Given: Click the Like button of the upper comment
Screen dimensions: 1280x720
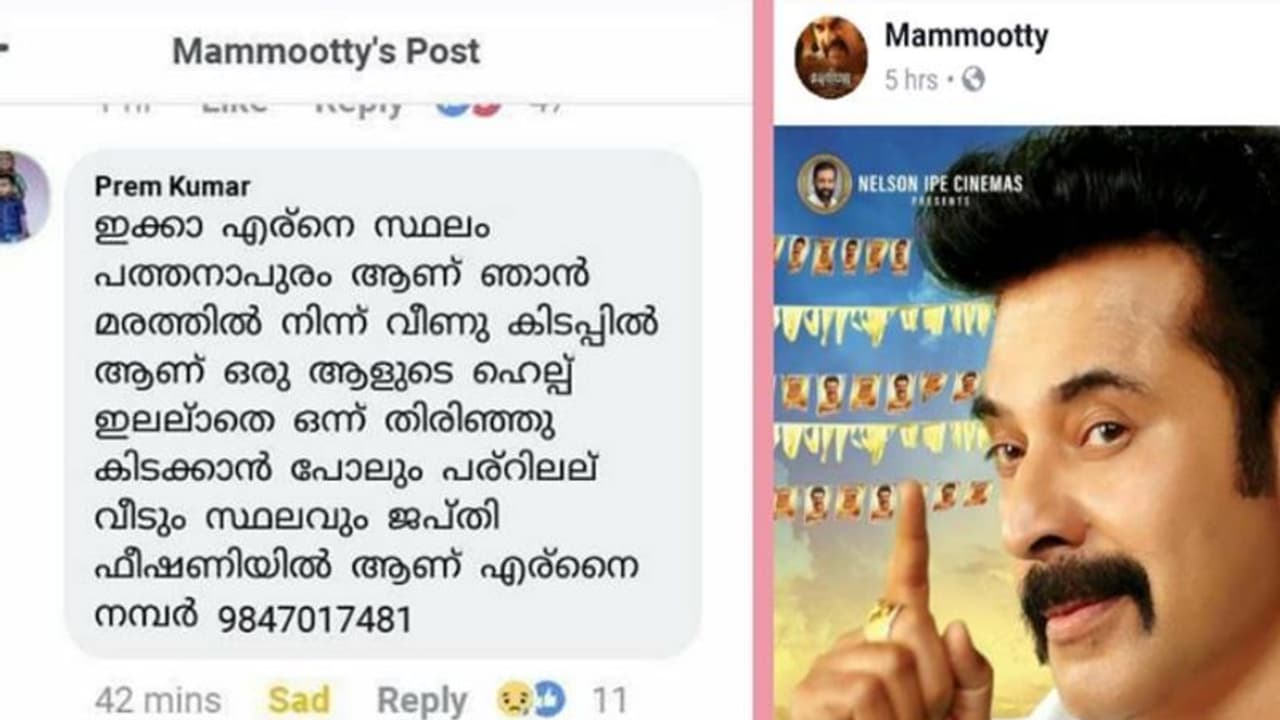Looking at the screenshot, I should point(234,104).
